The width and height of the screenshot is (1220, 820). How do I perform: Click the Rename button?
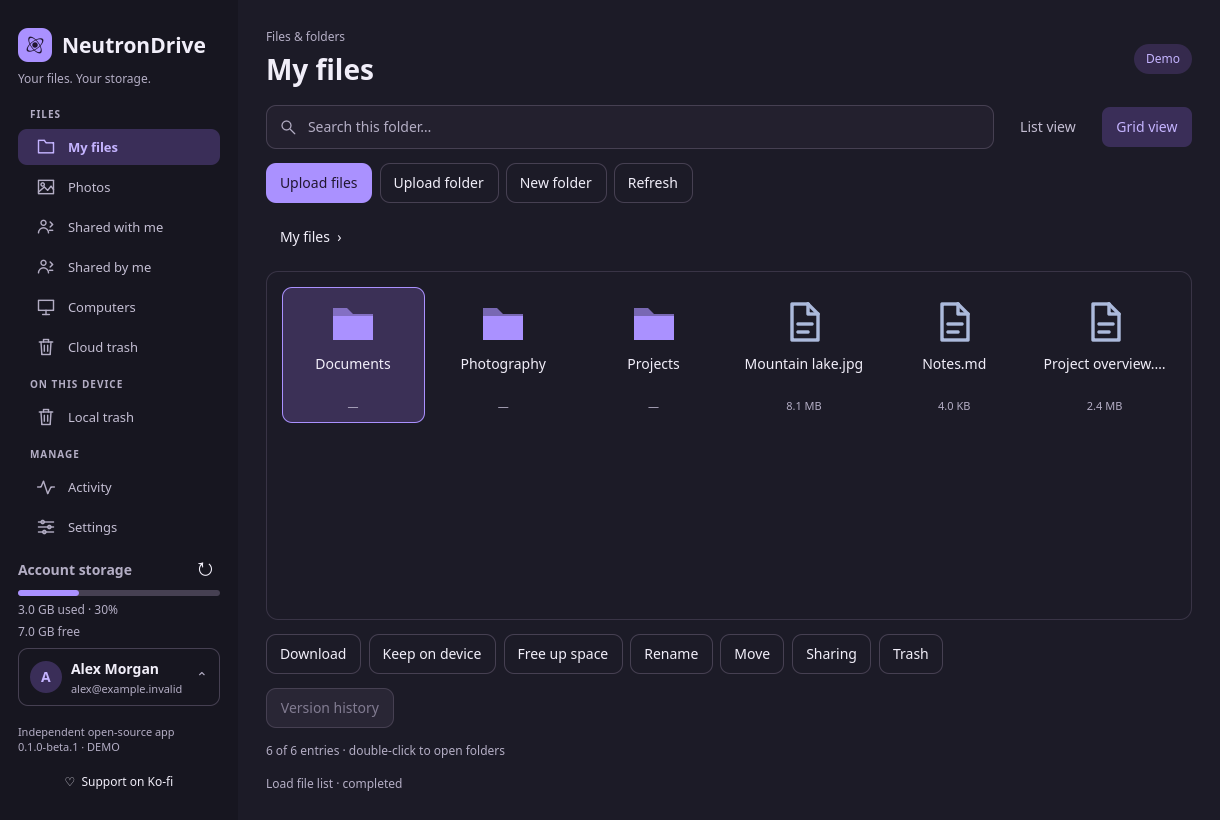point(671,654)
